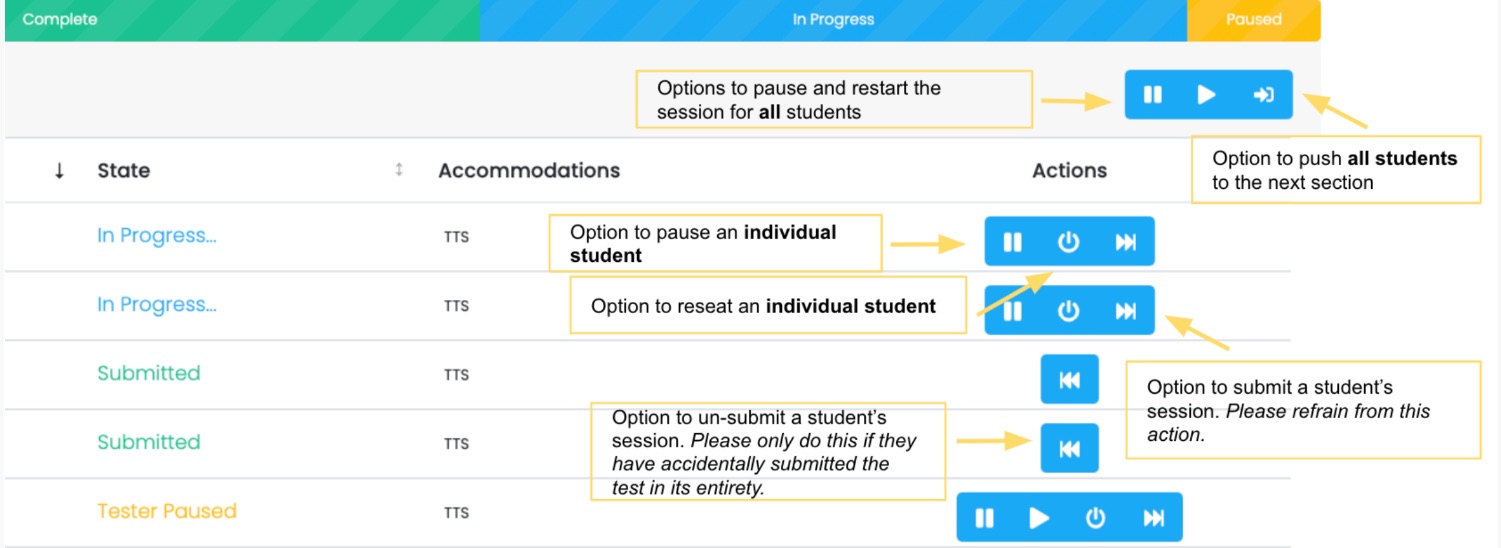Click the Accommodations column header

529,171
